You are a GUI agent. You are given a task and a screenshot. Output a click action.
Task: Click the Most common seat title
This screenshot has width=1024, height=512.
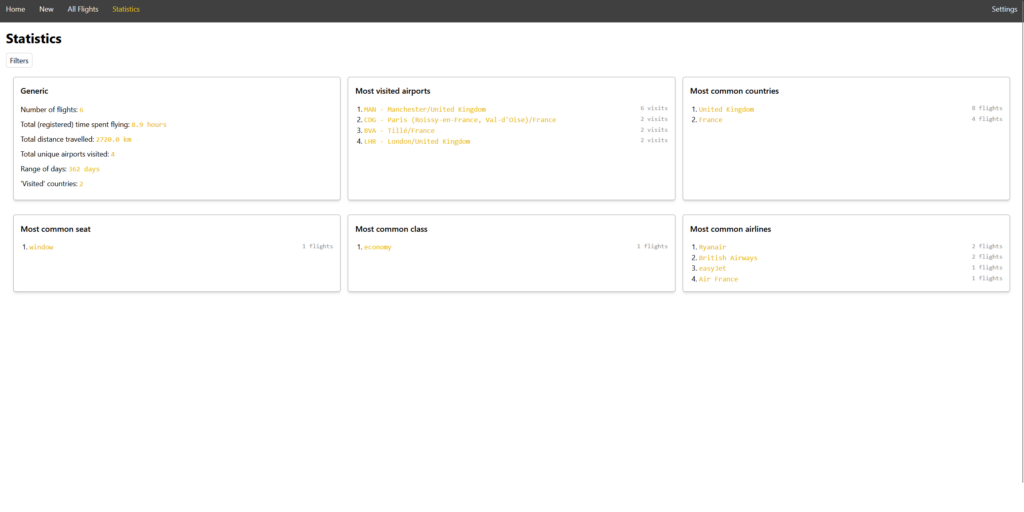(x=56, y=229)
